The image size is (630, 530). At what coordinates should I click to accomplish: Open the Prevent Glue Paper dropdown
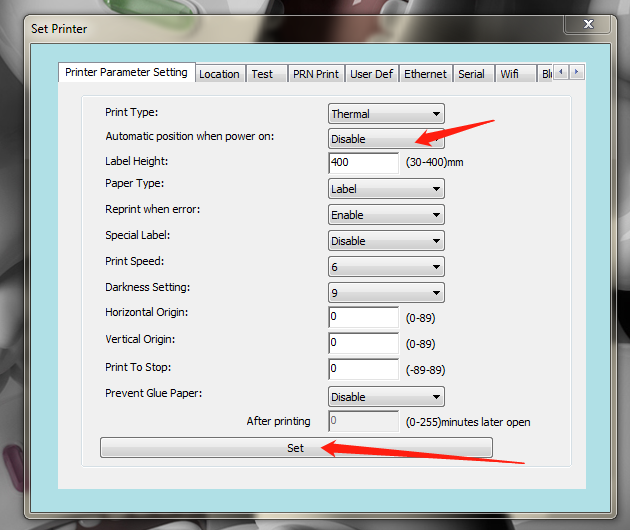386,397
